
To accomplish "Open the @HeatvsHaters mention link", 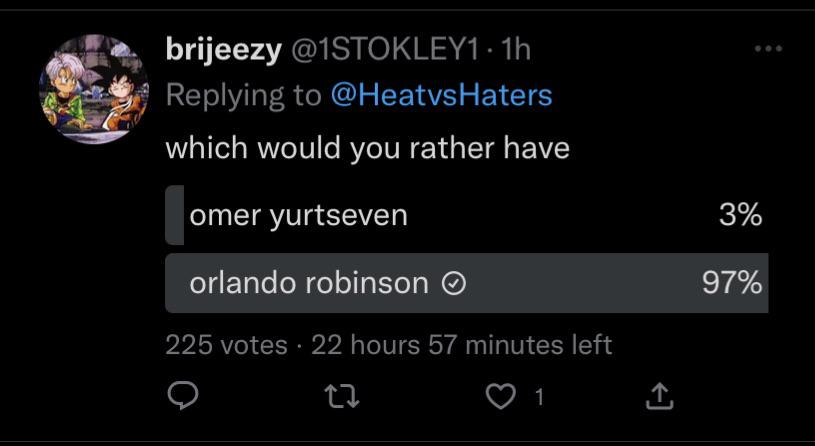I will [440, 95].
